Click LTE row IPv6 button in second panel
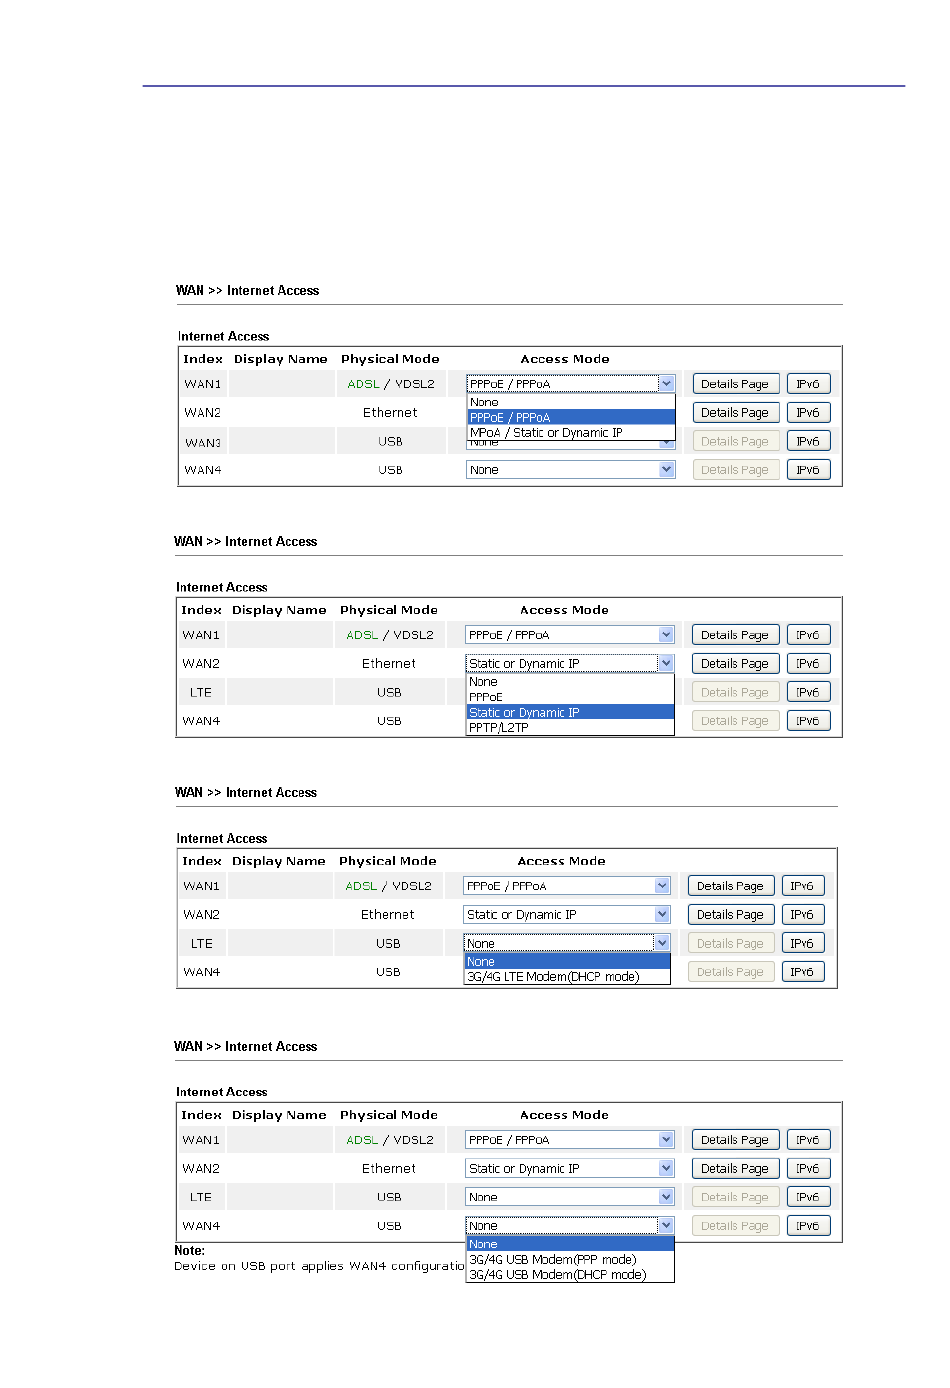This screenshot has height=1388, width=950. tap(808, 692)
